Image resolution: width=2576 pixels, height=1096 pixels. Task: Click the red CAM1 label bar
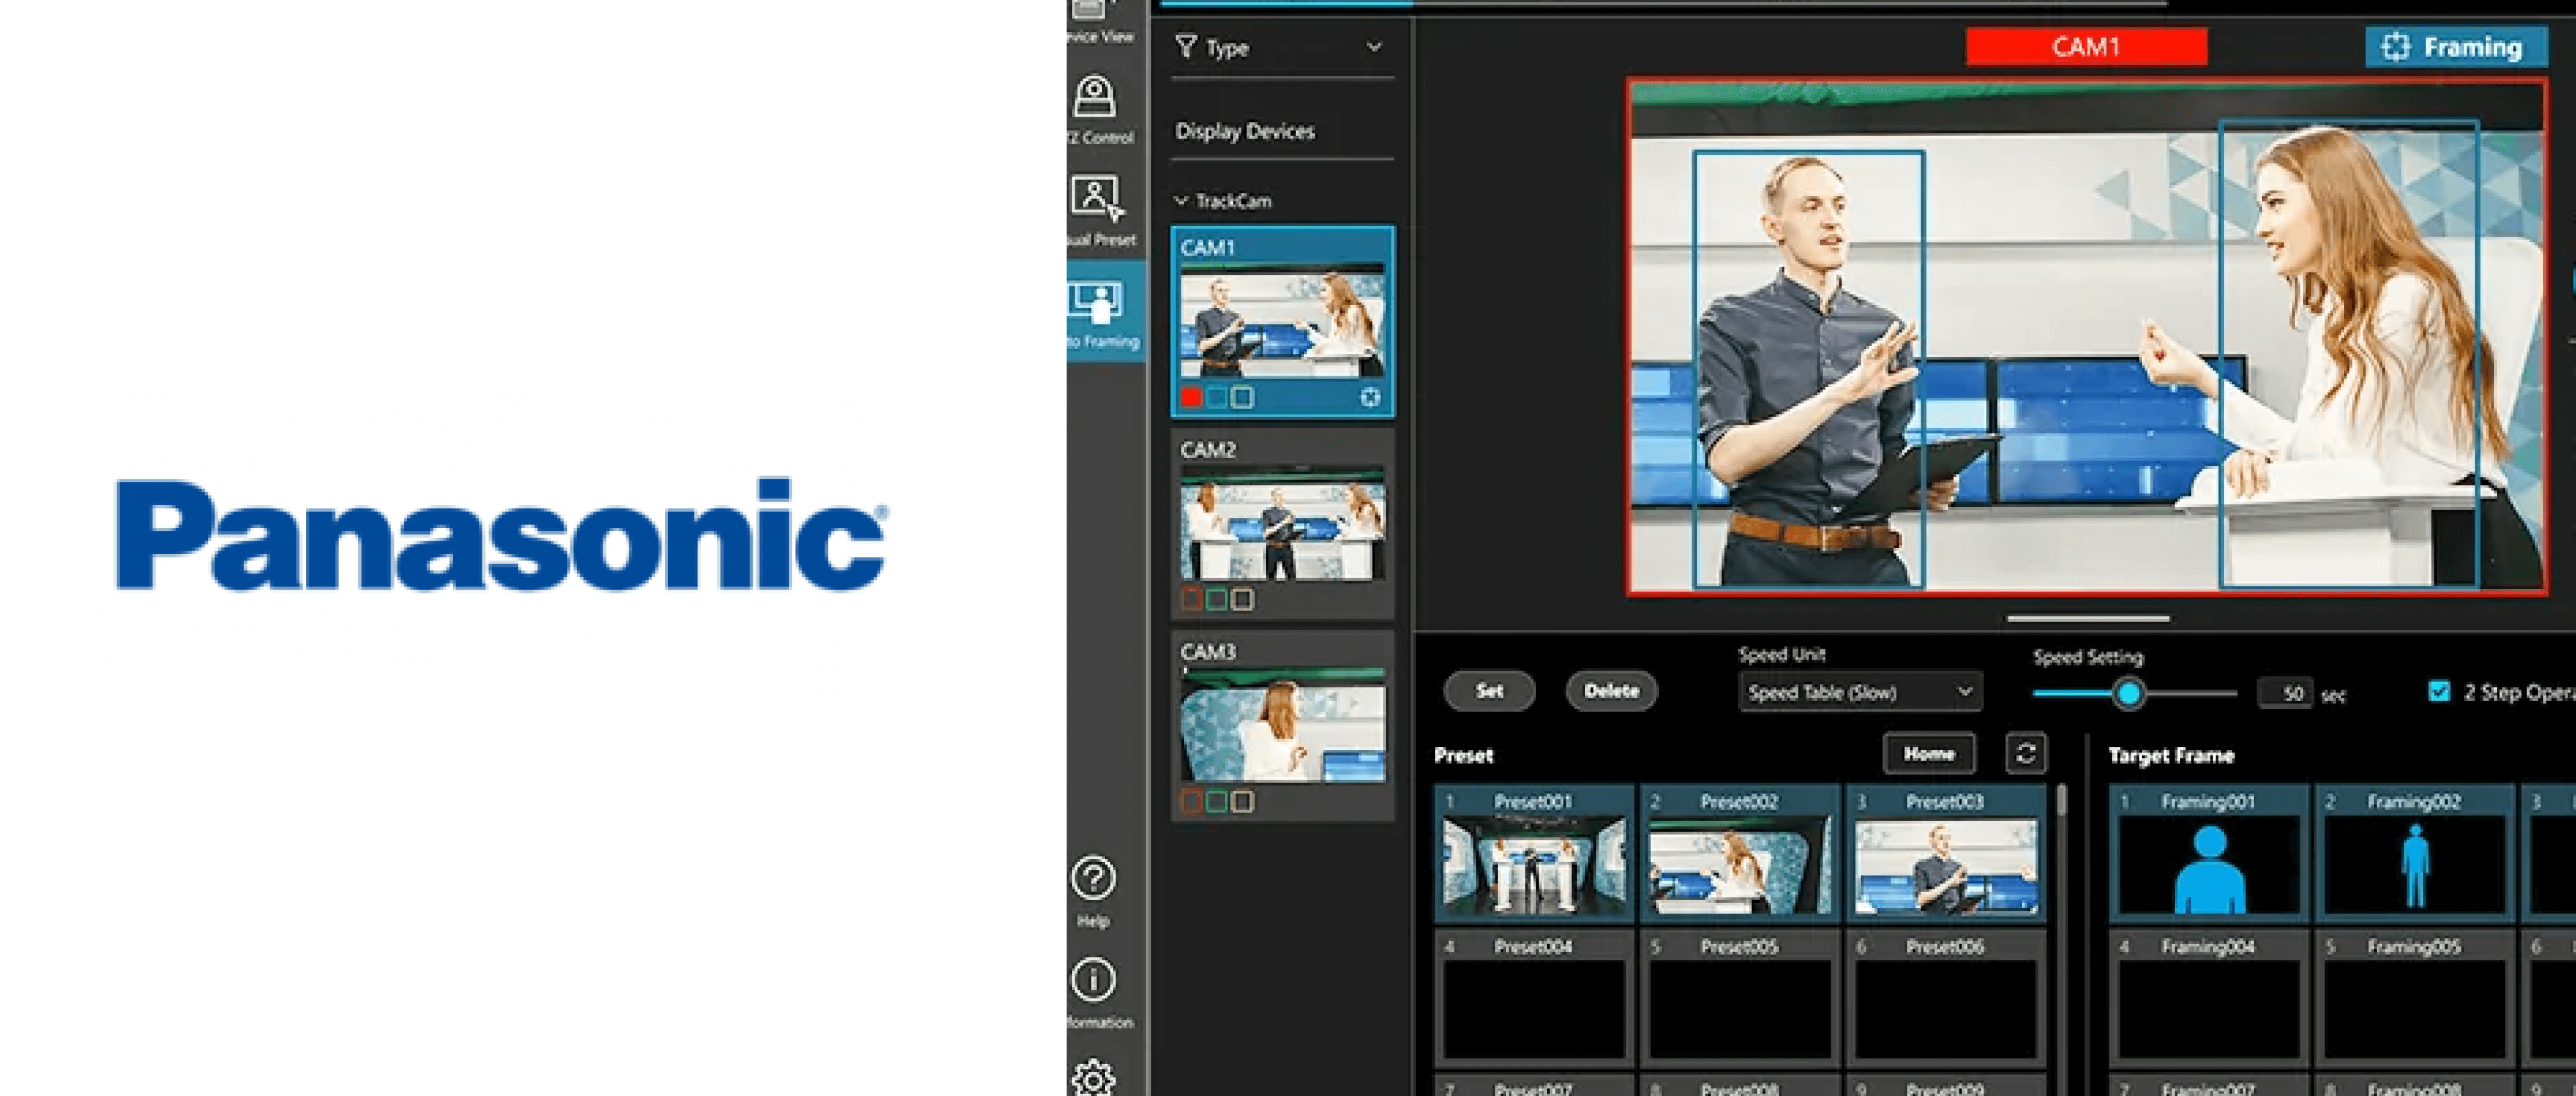point(2086,47)
